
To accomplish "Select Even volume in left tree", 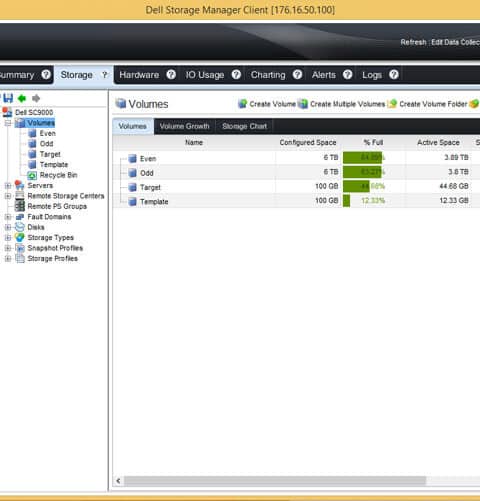I will tap(47, 133).
